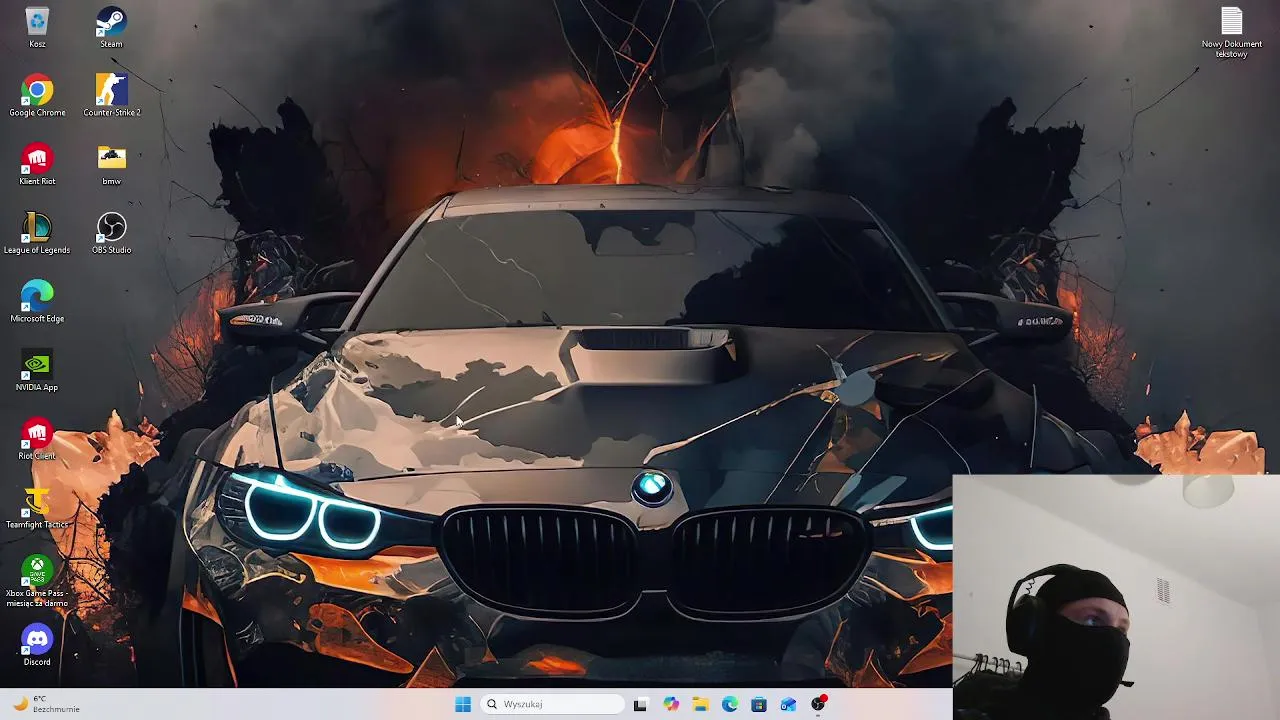1280x720 pixels.
Task: Select the OBS Studio desktop icon
Action: click(111, 233)
